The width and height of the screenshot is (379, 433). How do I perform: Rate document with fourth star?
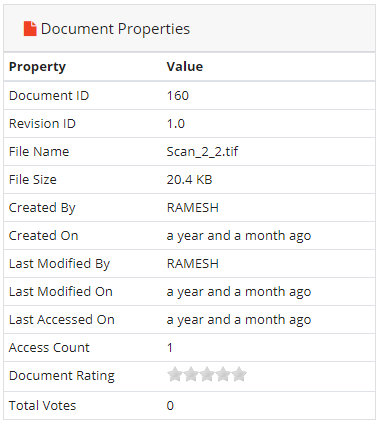tap(223, 375)
